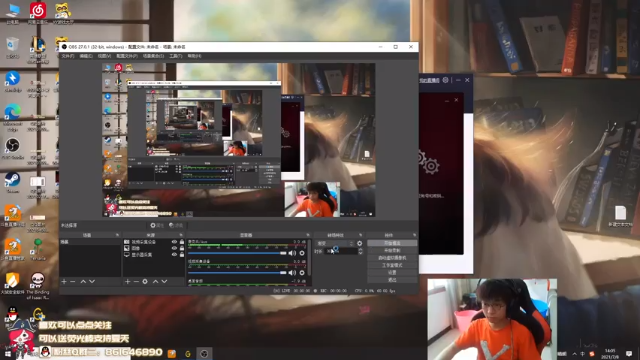Click the second mixer channel volume slider
The width and height of the screenshot is (640, 360).
237,273
